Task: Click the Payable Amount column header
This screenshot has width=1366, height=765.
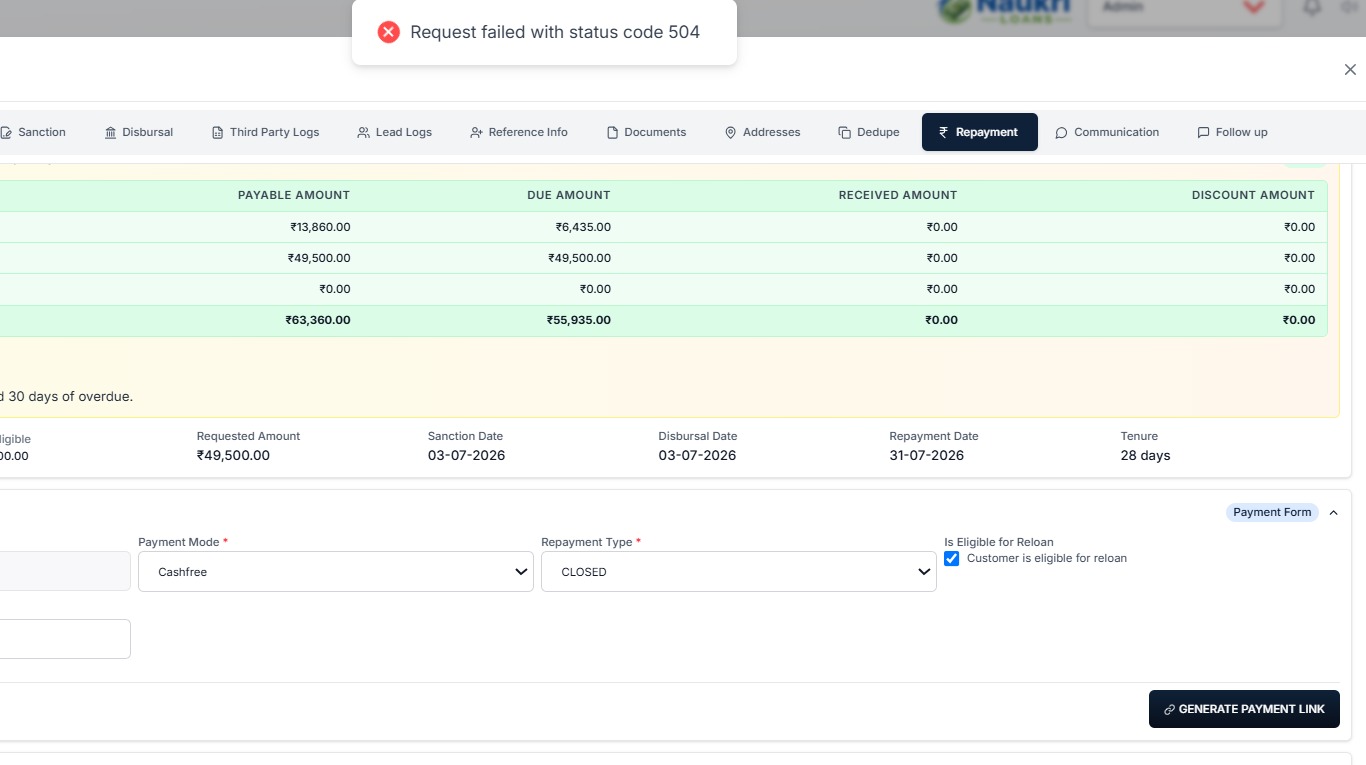Action: coord(294,195)
